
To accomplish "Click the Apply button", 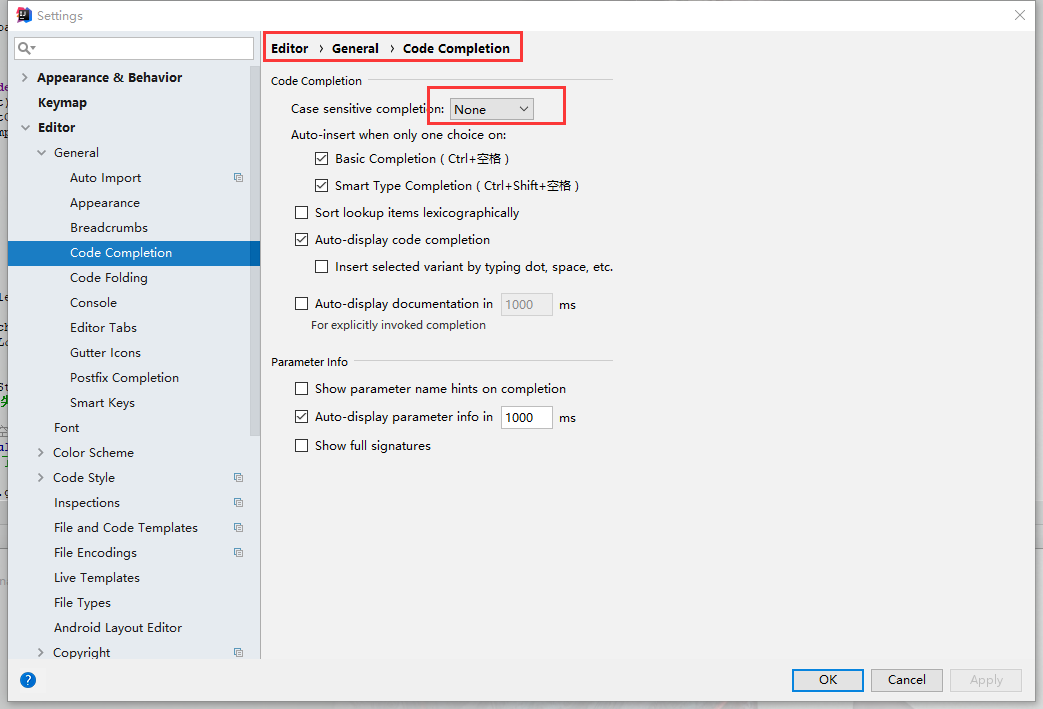I will [986, 680].
